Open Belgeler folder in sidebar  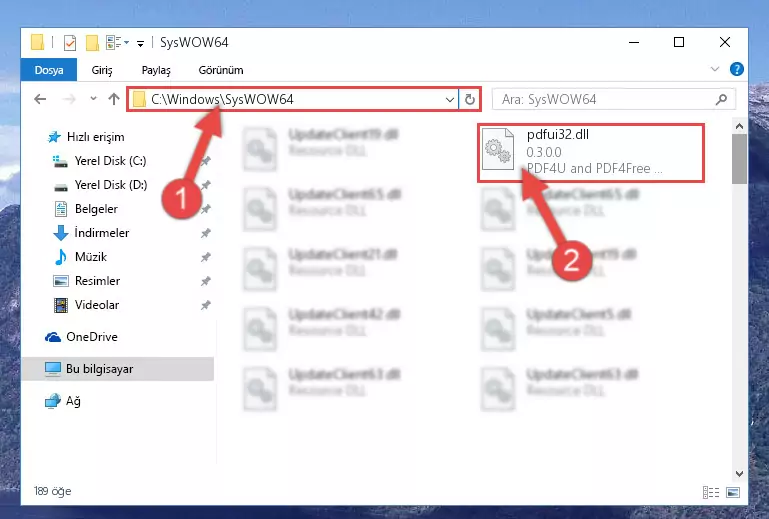96,209
